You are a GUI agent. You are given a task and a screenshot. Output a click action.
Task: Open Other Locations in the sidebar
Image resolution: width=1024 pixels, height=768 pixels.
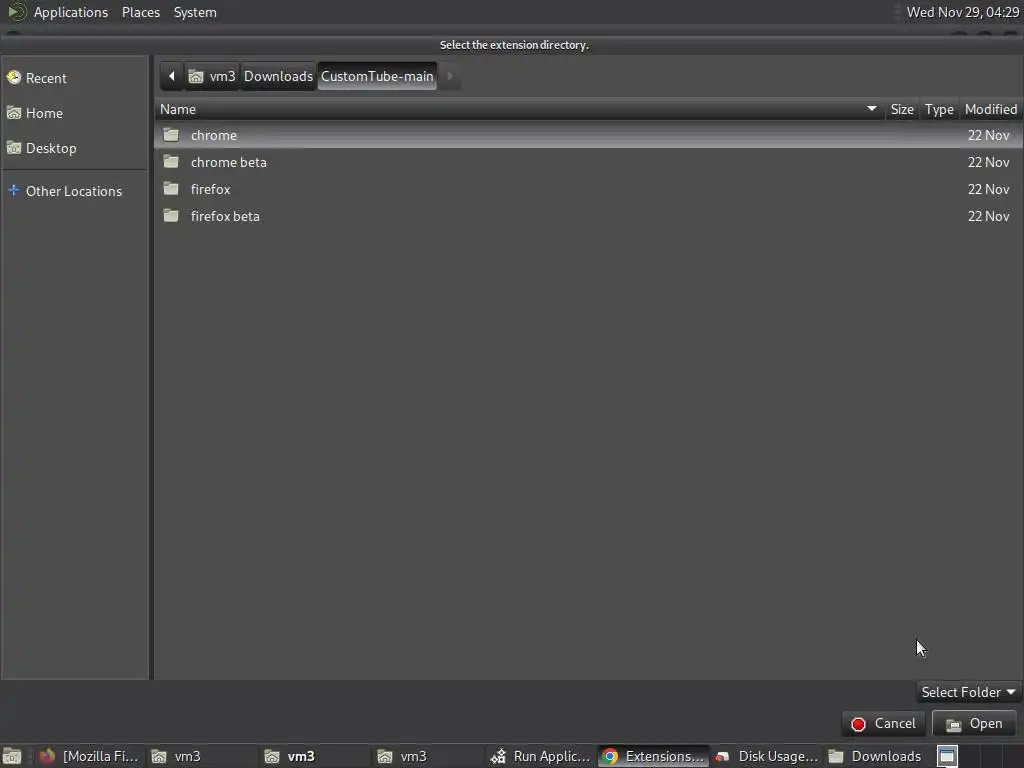pos(74,191)
